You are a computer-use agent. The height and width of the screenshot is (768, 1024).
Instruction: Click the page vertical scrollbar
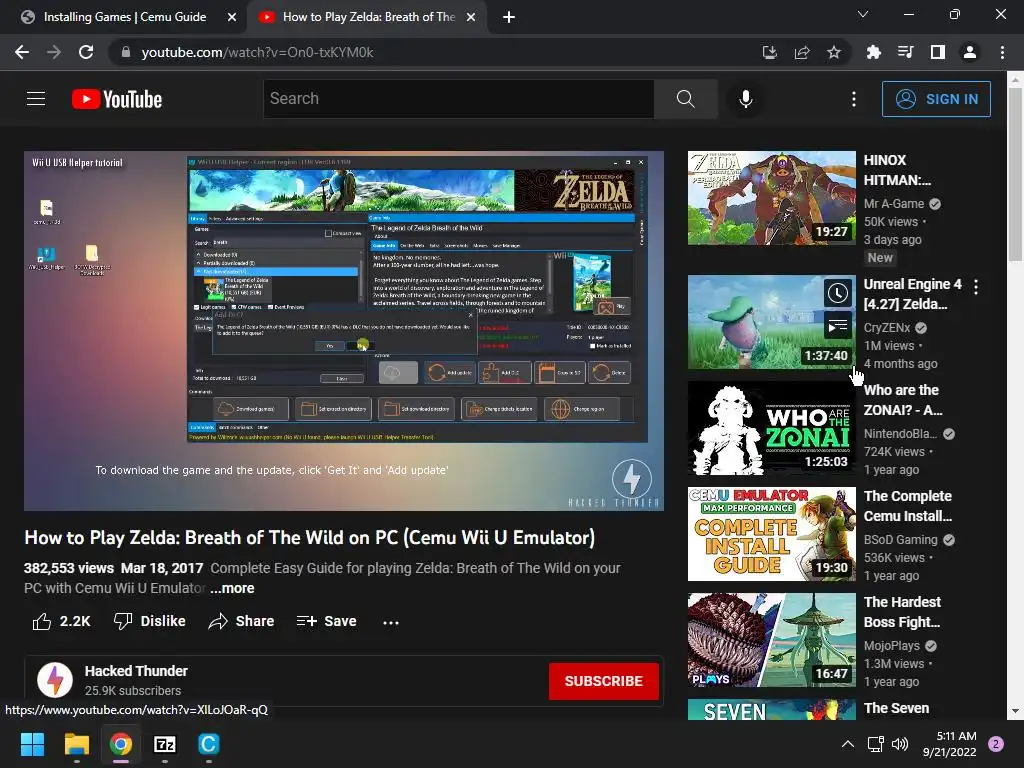[1015, 175]
